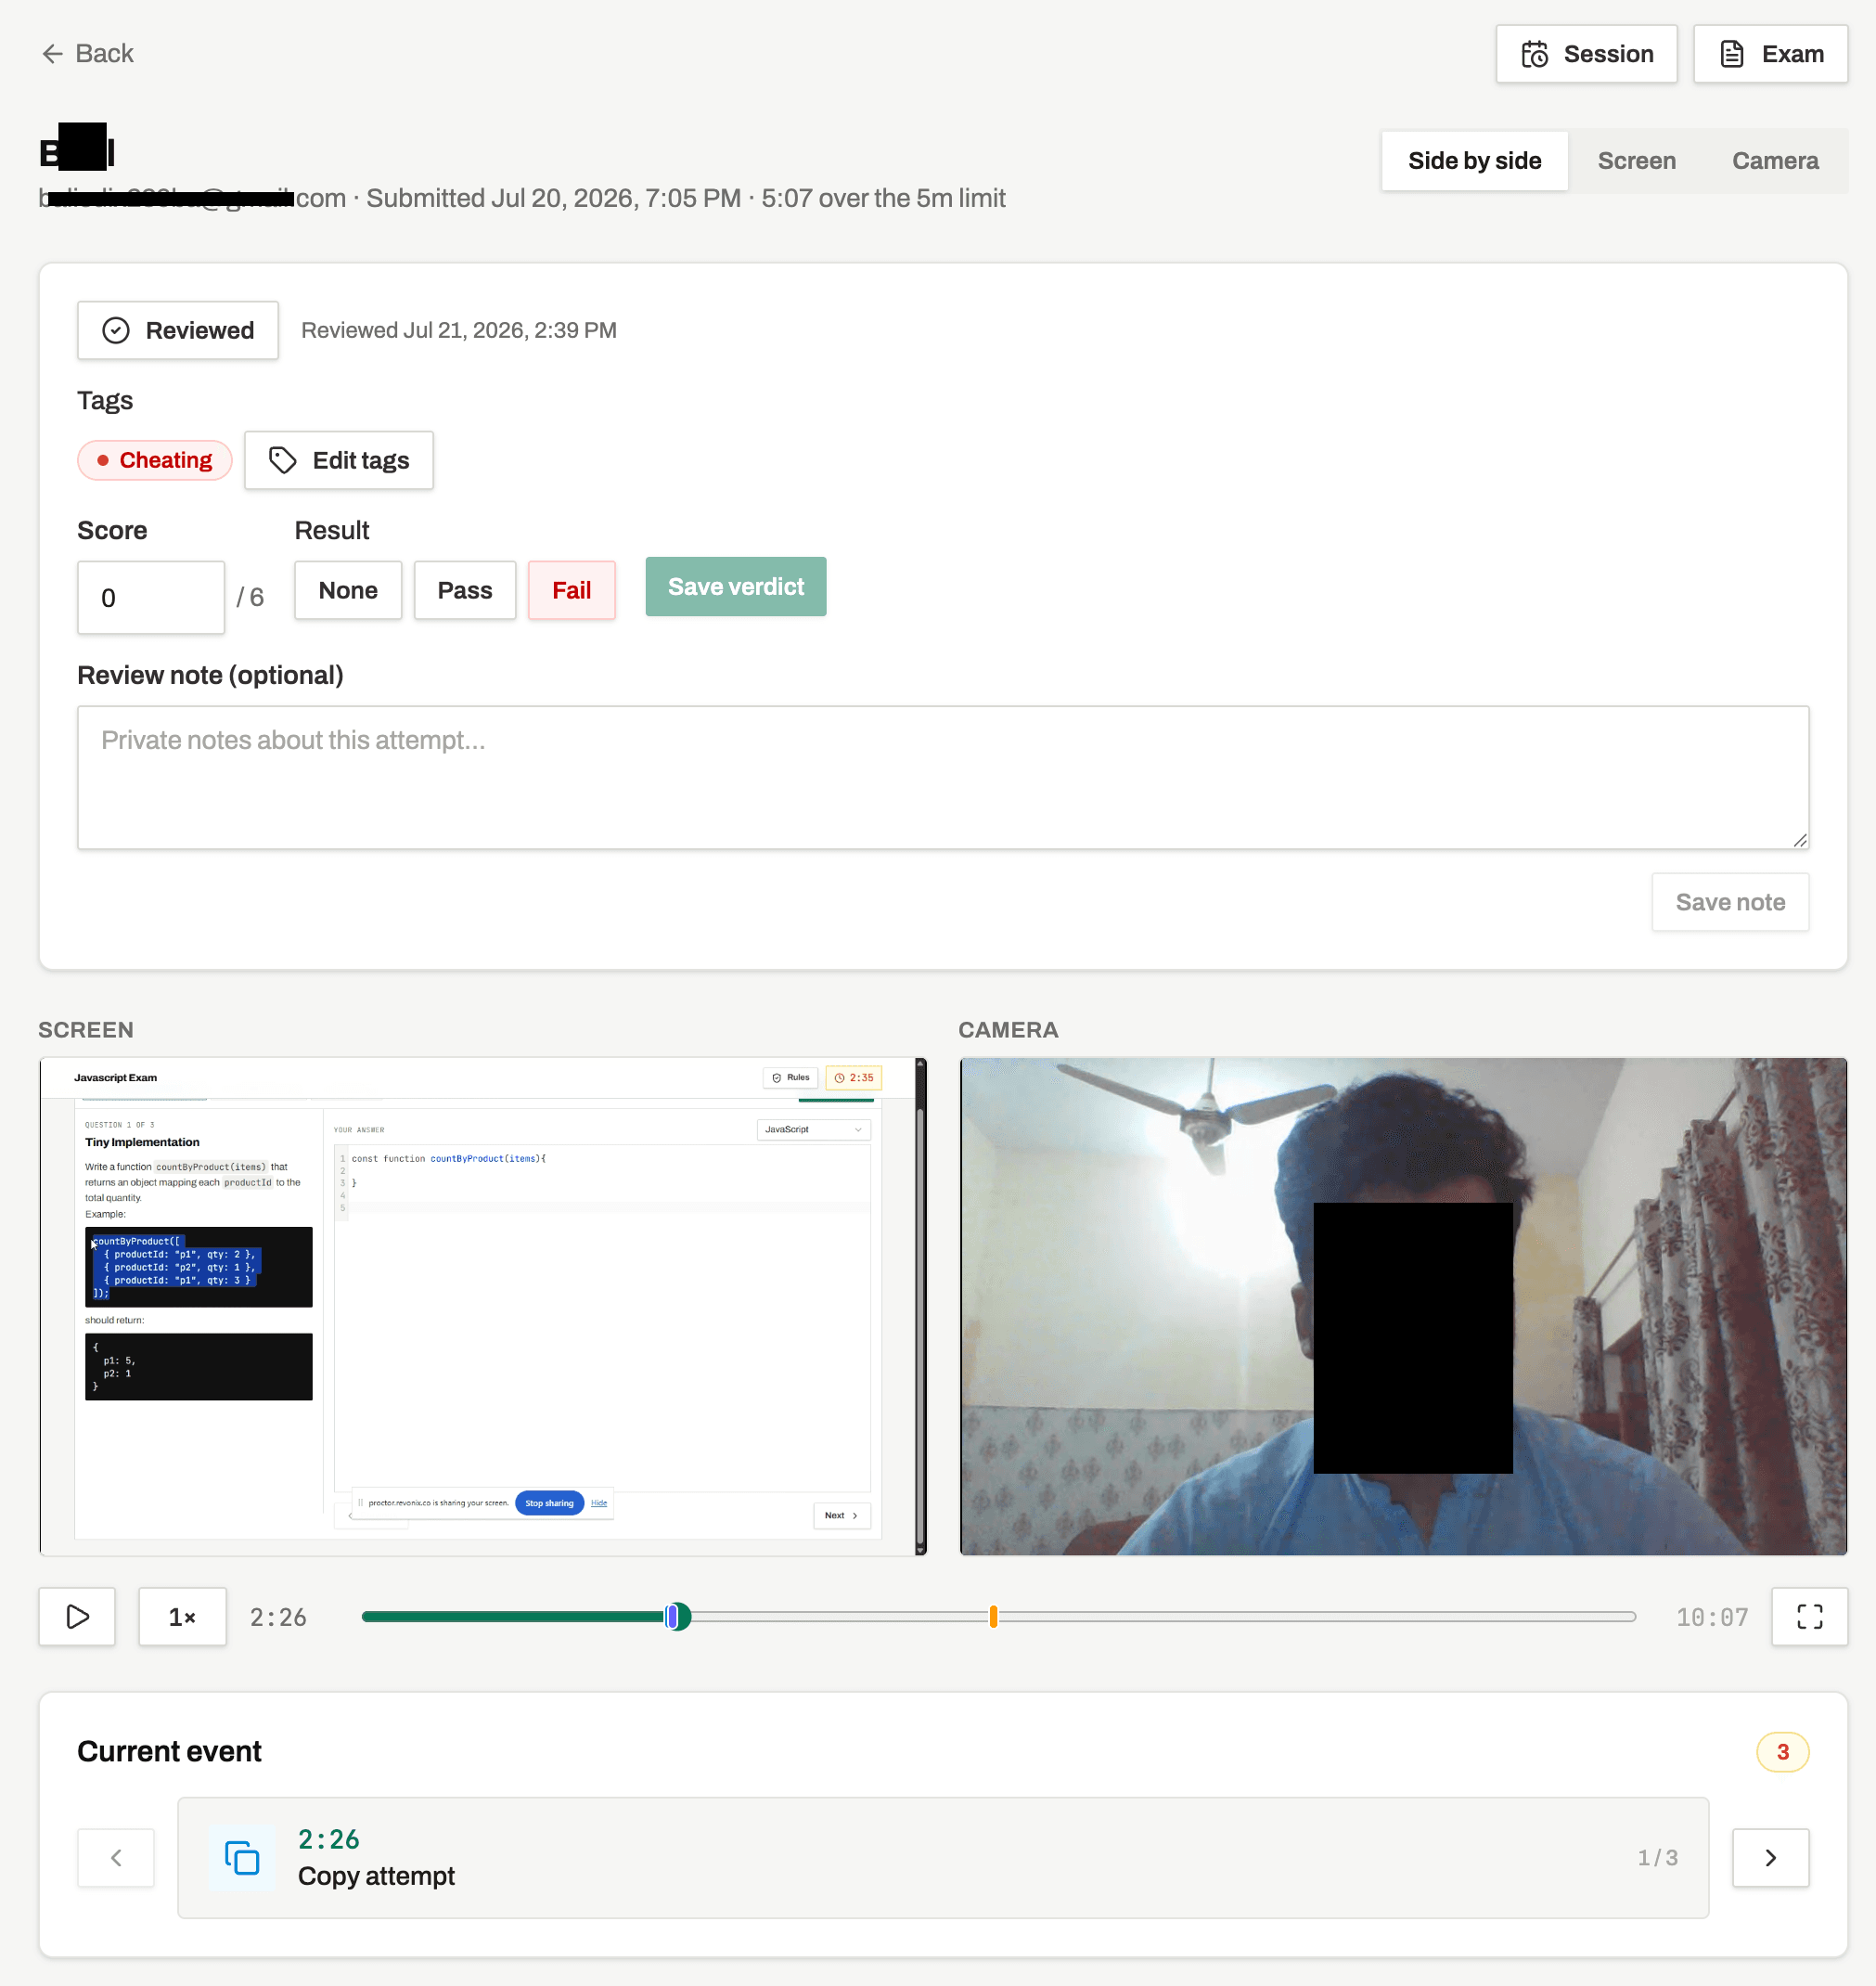Enter fullscreen playback mode

(x=1809, y=1617)
